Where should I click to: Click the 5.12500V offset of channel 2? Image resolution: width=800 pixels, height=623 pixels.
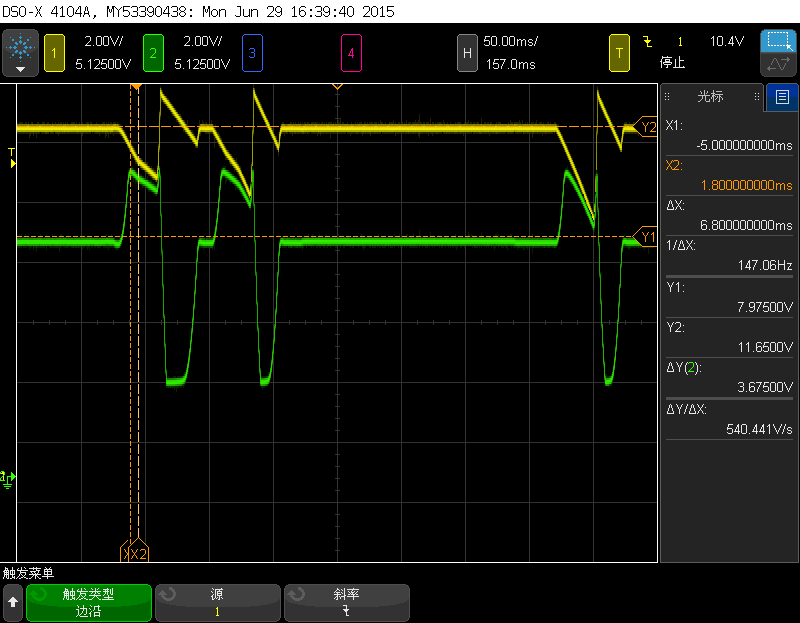point(202,64)
